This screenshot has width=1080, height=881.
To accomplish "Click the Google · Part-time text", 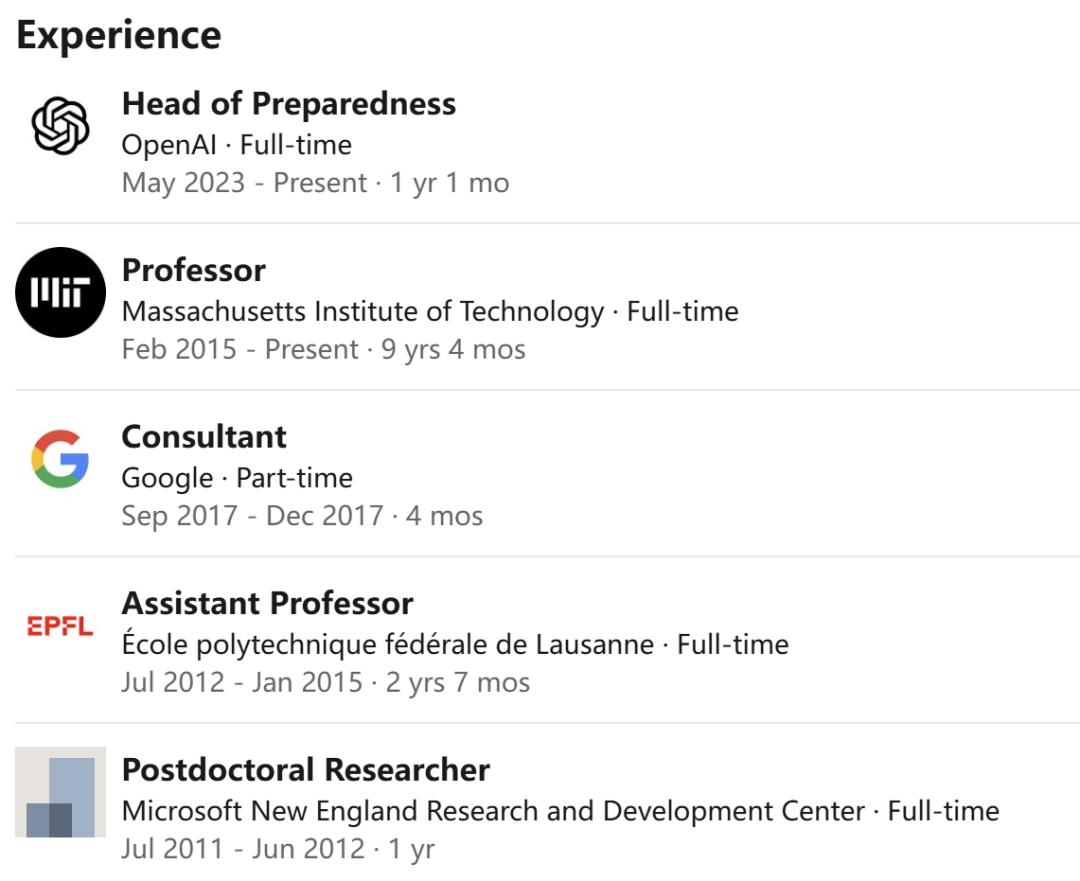I will [x=237, y=479].
